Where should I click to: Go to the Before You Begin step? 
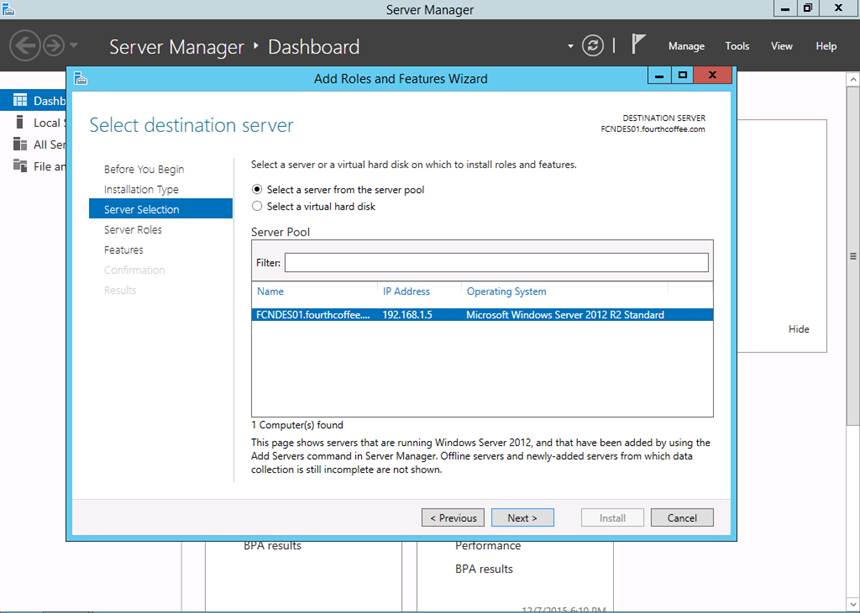click(x=144, y=169)
